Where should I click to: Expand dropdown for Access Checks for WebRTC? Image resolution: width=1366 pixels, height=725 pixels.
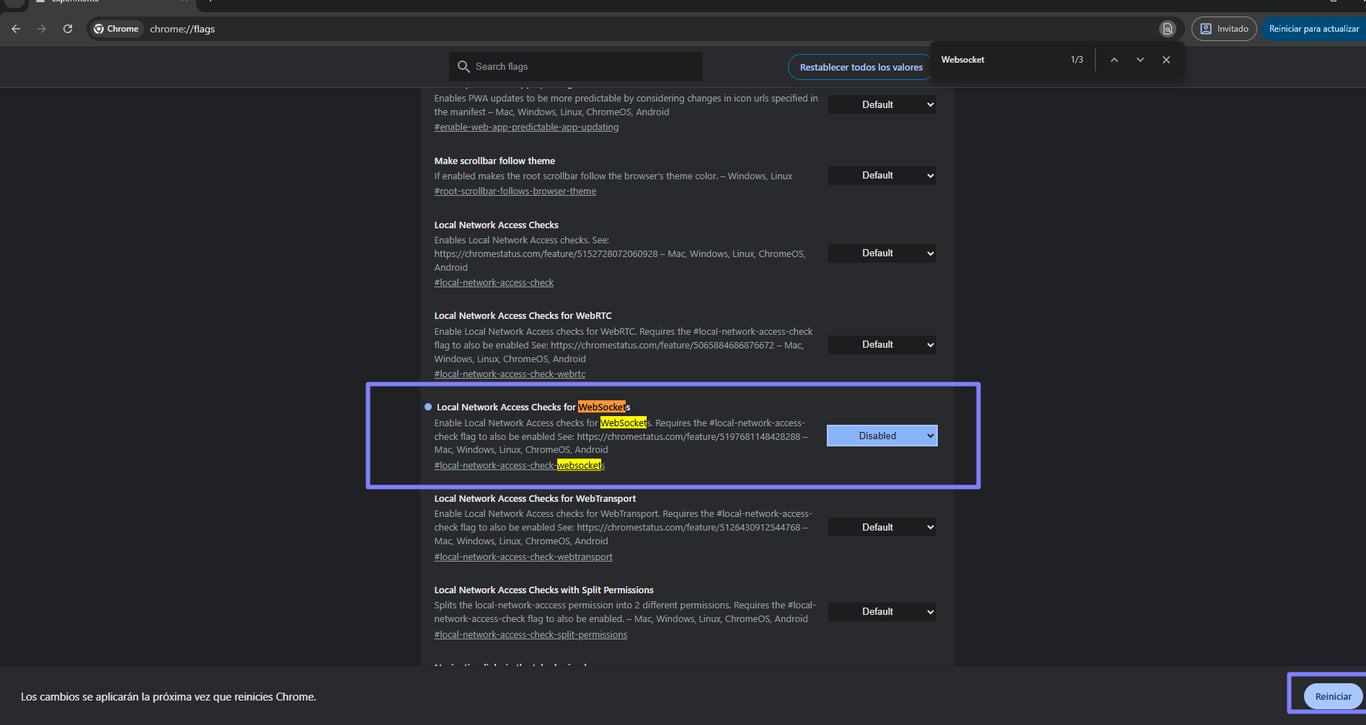(882, 344)
